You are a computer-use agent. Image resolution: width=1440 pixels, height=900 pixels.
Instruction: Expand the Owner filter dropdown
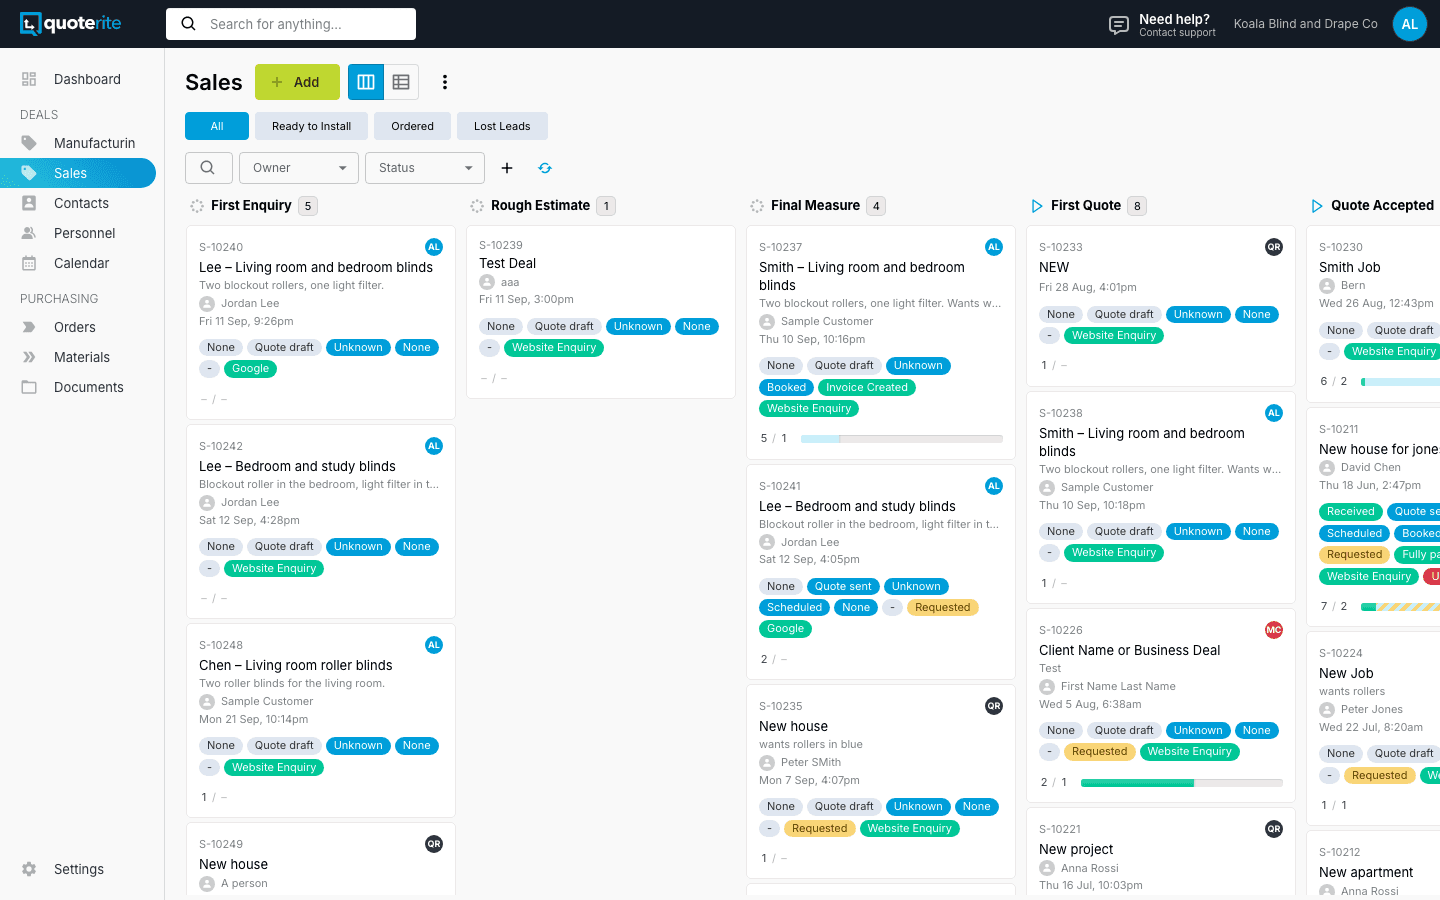(x=299, y=168)
